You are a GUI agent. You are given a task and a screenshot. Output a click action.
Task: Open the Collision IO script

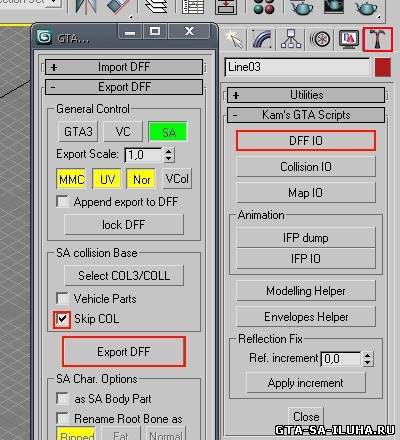(306, 167)
